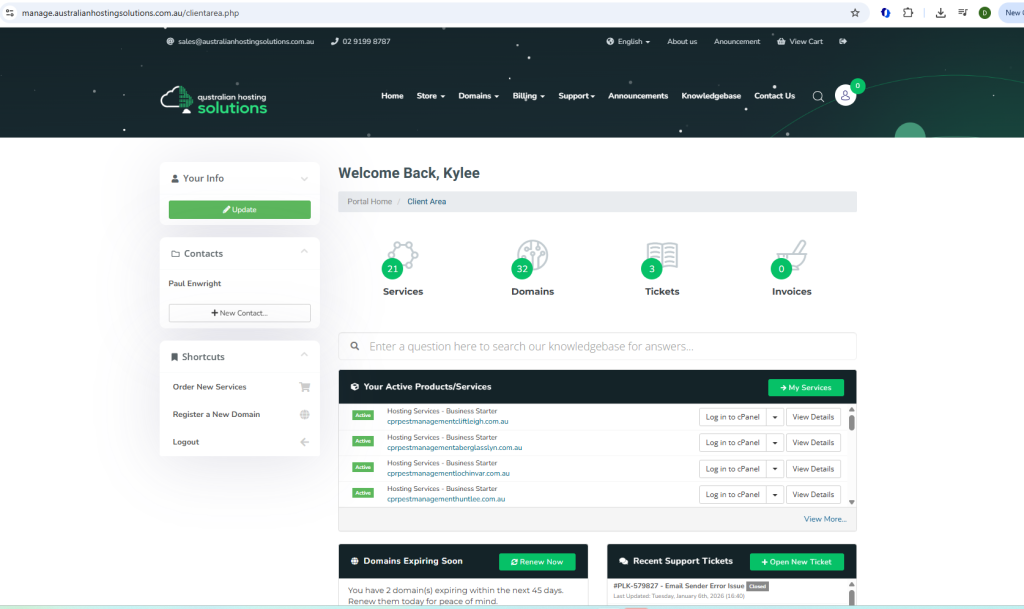Viewport: 1024px width, 609px height.
Task: Click the browser profile avatar 'D'
Action: pos(985,12)
